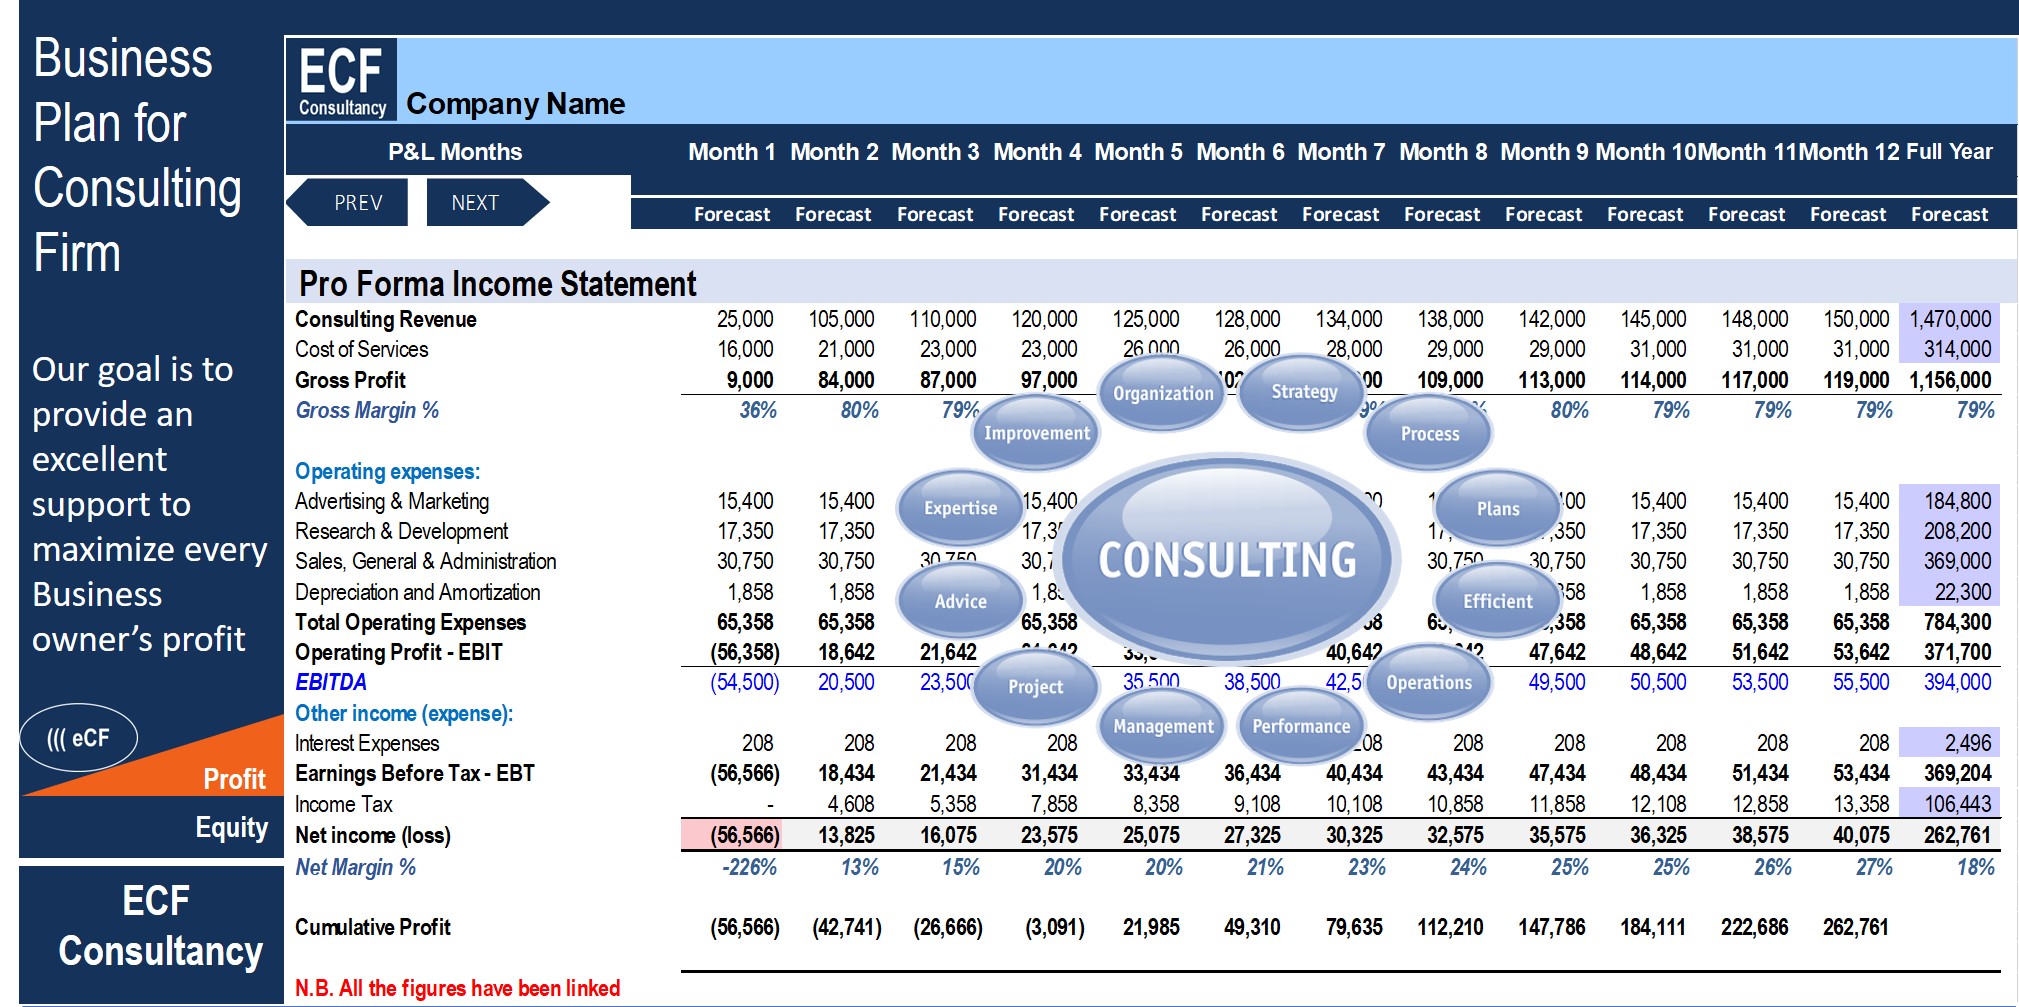Image resolution: width=2019 pixels, height=1007 pixels.
Task: Click the Performance bubble
Action: tap(1301, 726)
